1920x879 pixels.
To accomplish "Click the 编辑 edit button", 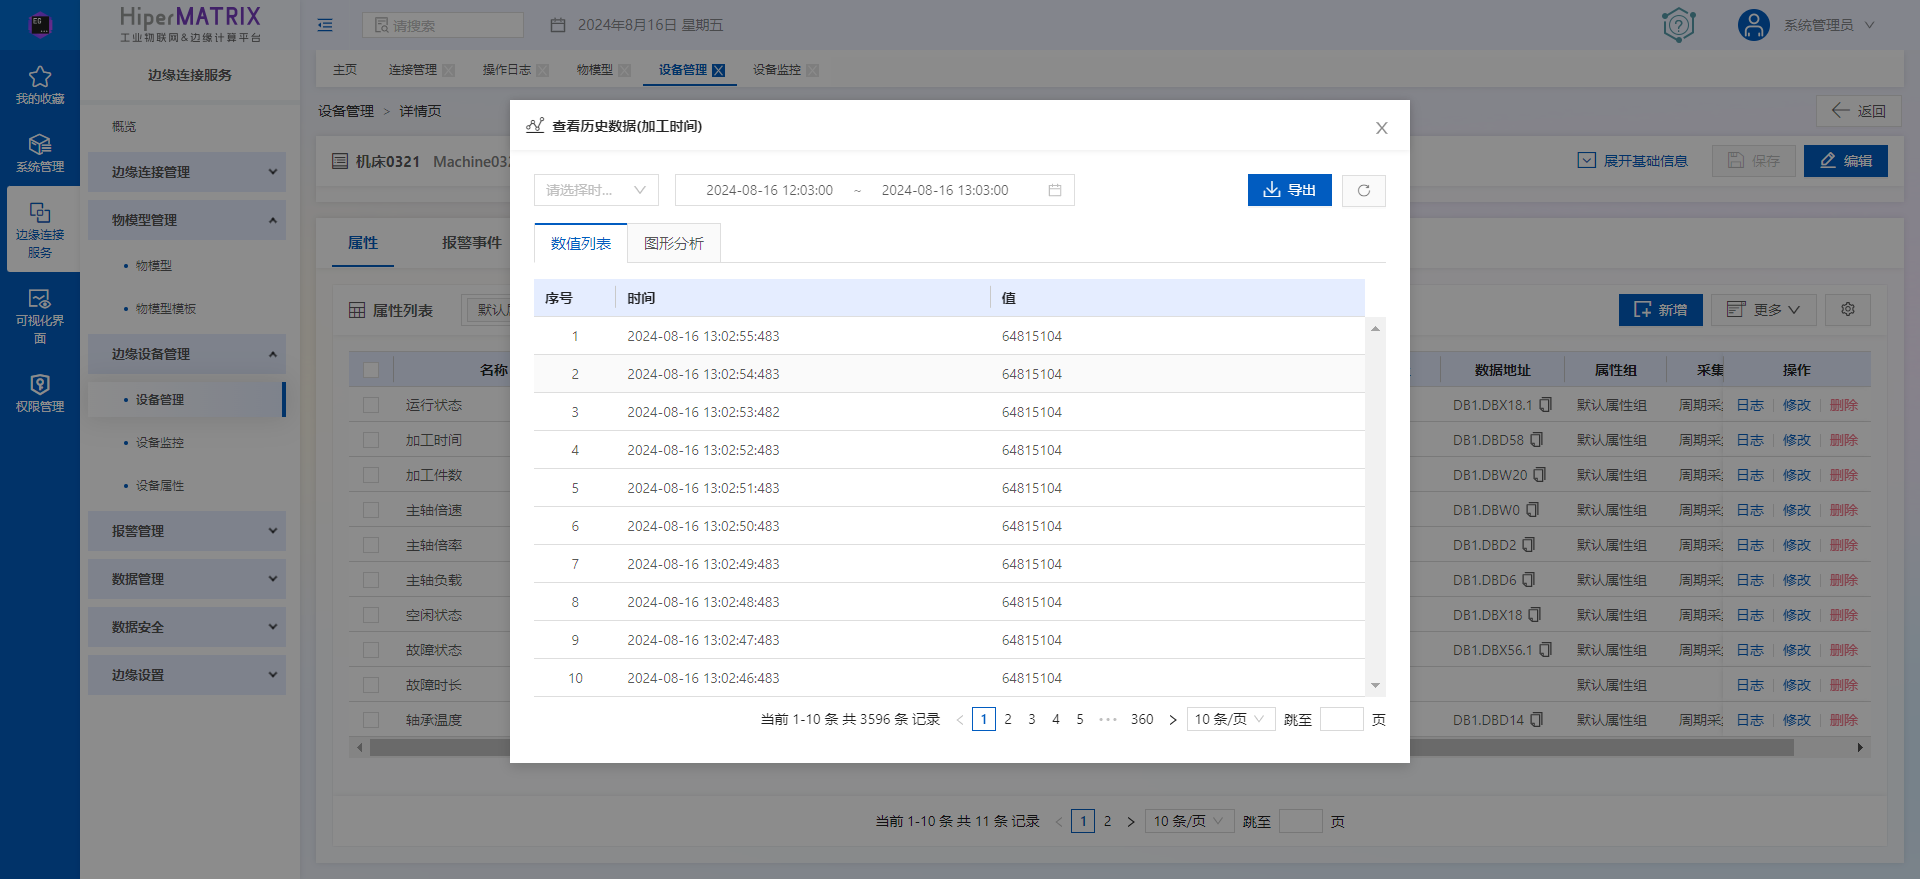I will tap(1846, 161).
